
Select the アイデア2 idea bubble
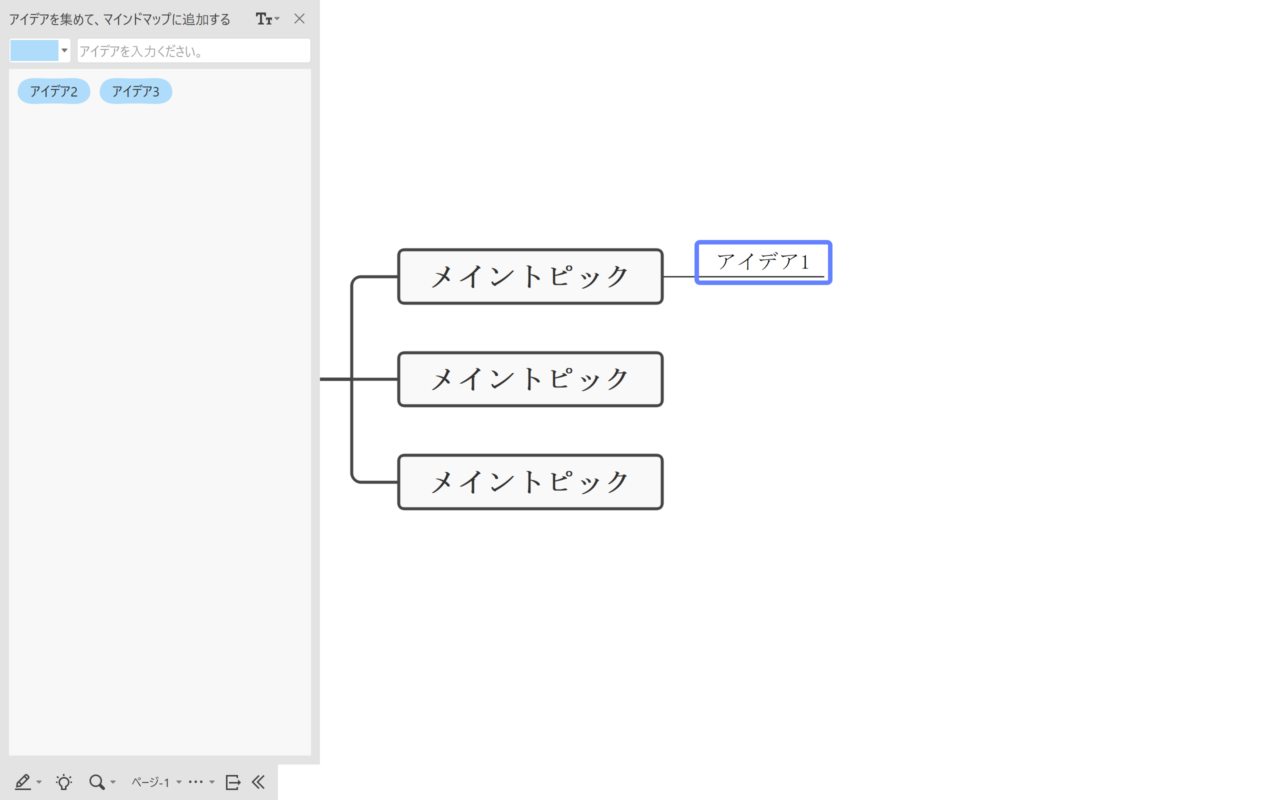53,90
